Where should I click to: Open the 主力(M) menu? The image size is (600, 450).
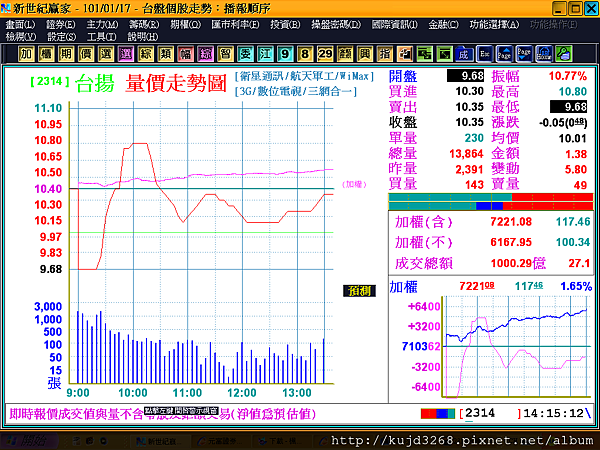click(102, 24)
